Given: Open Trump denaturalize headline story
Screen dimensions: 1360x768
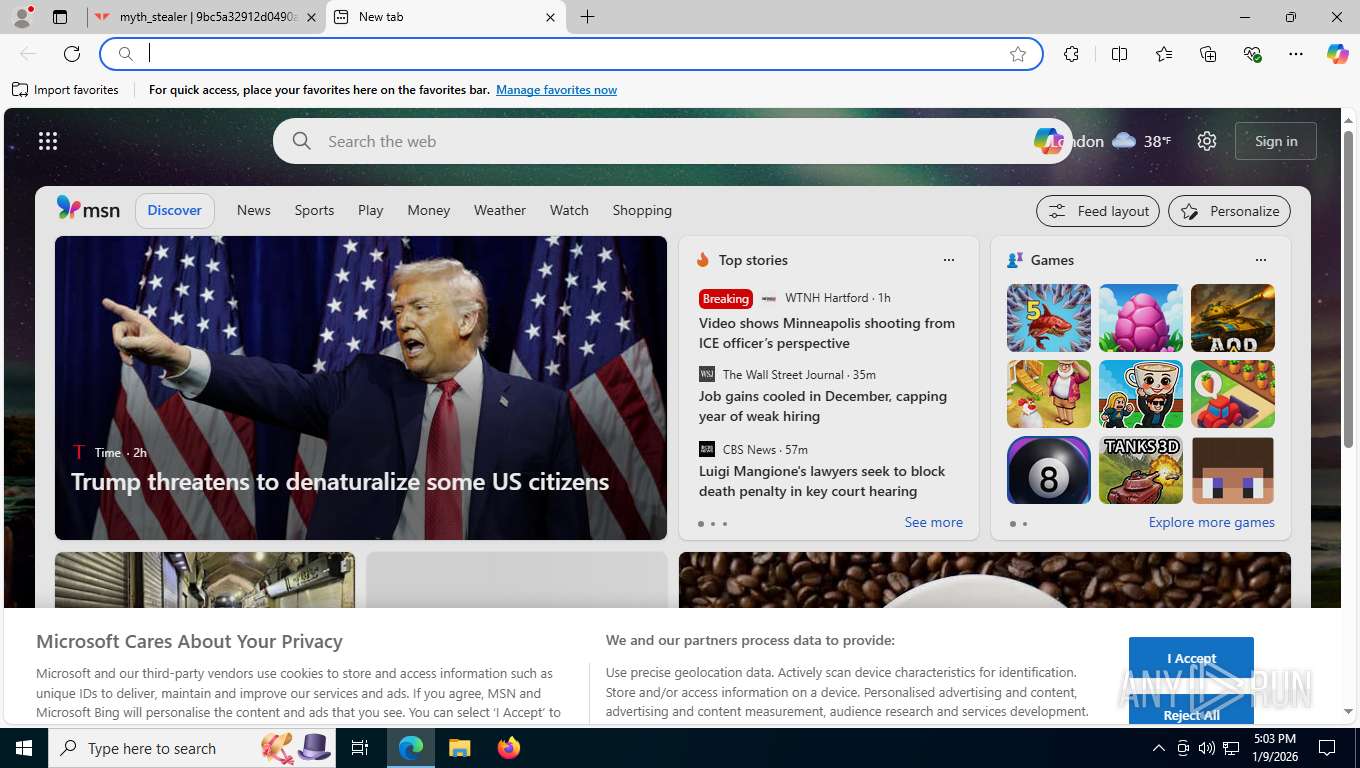Looking at the screenshot, I should [x=340, y=482].
